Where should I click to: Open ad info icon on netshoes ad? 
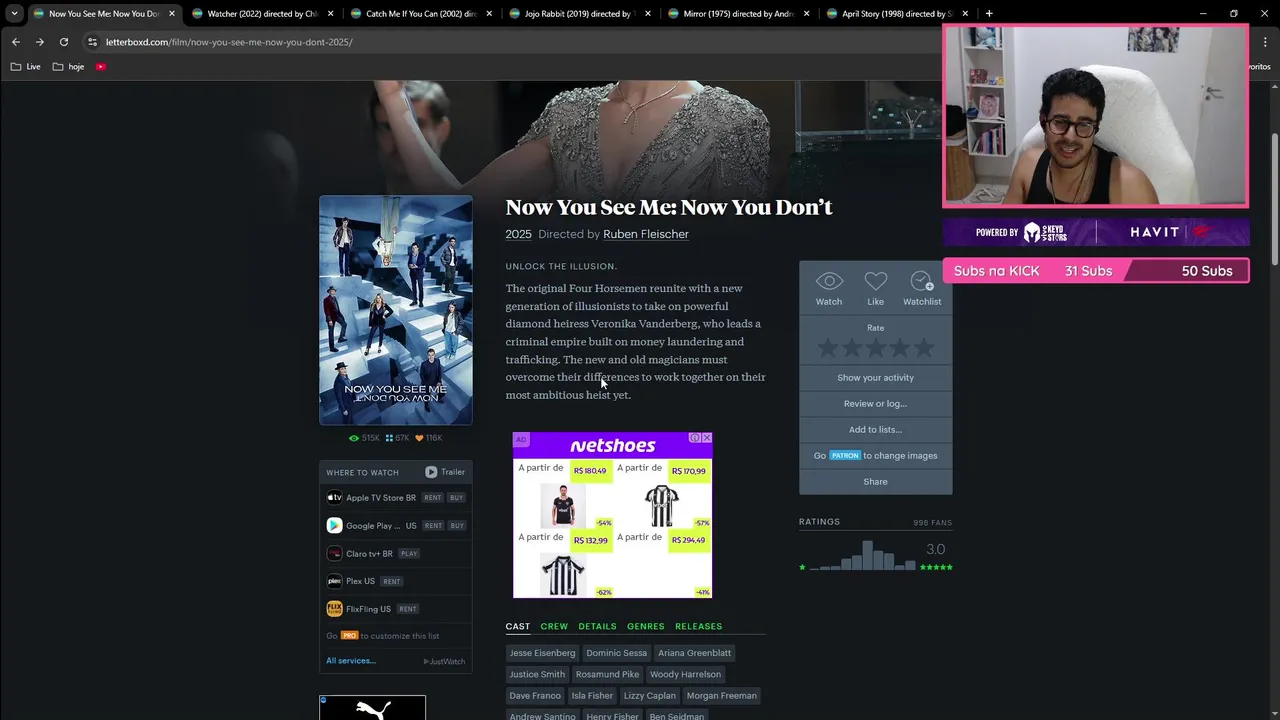[695, 438]
